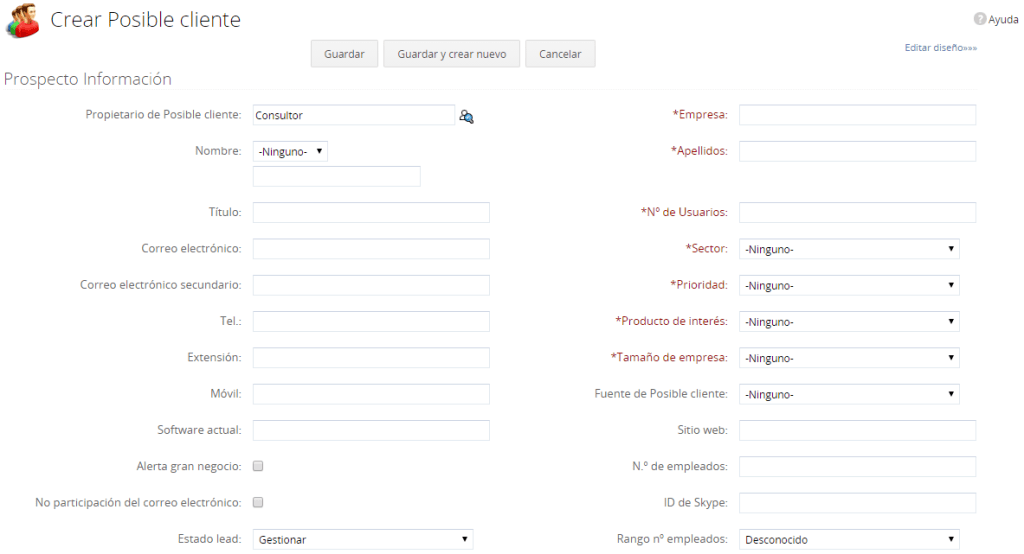
Task: Focus the first name field under Nombre
Action: point(337,176)
